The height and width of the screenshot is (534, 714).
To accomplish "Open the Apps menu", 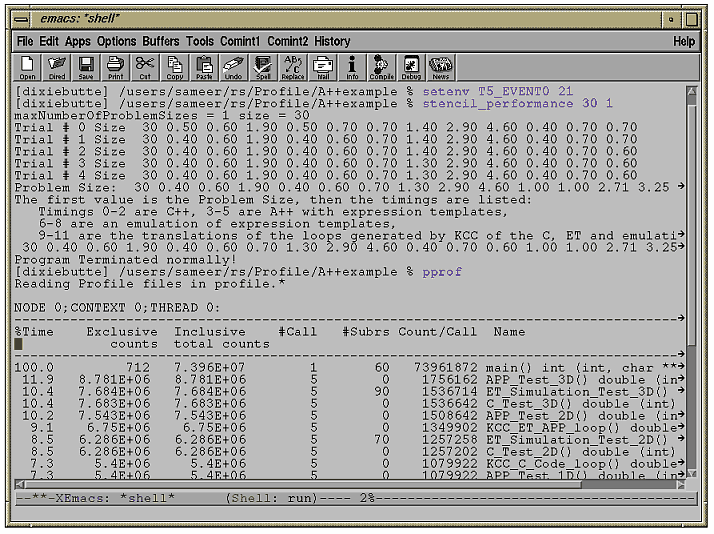I will click(x=77, y=41).
